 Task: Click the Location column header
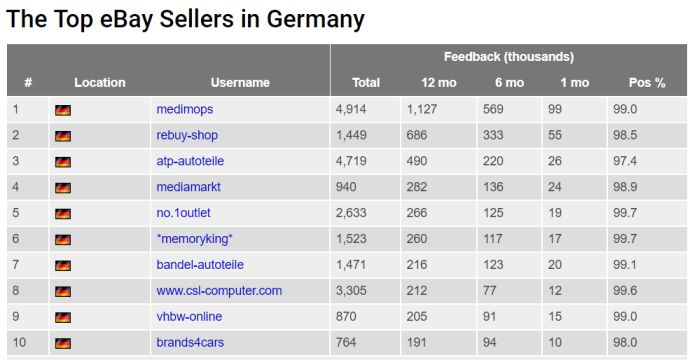pyautogui.click(x=100, y=82)
